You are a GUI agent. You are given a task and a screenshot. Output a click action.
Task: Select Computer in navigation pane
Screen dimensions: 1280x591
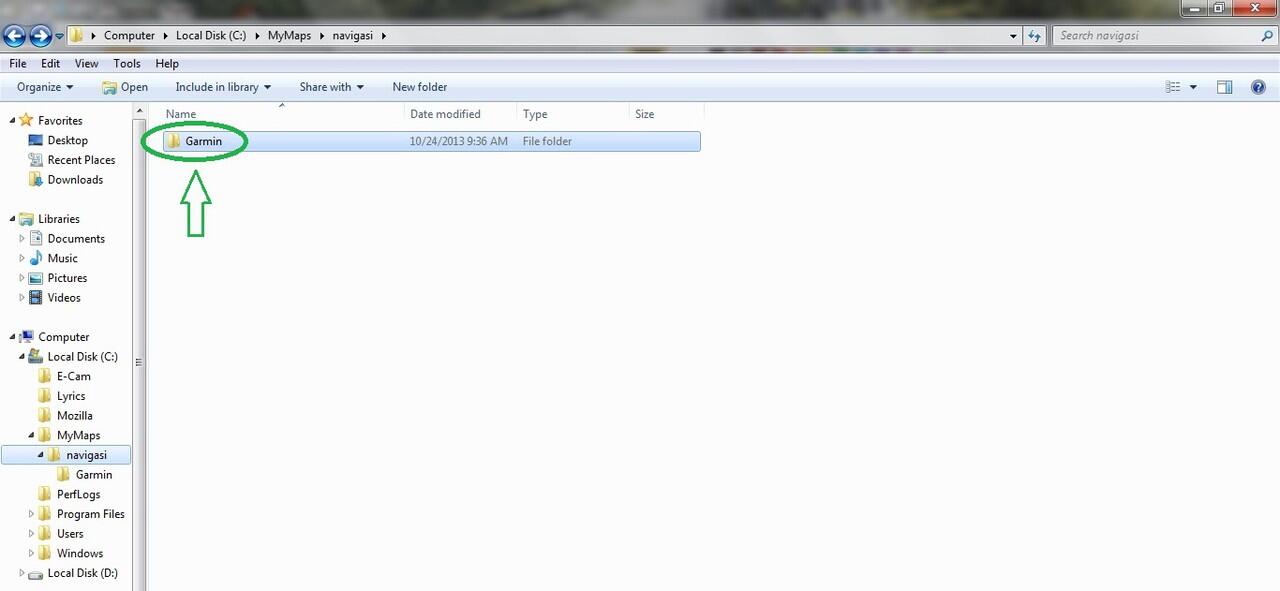pos(64,337)
